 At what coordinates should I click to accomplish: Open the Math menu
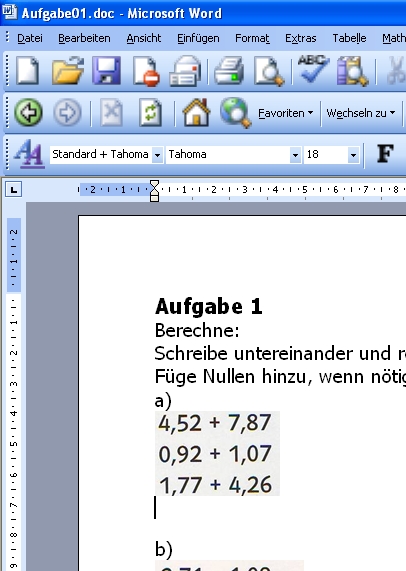(x=394, y=38)
